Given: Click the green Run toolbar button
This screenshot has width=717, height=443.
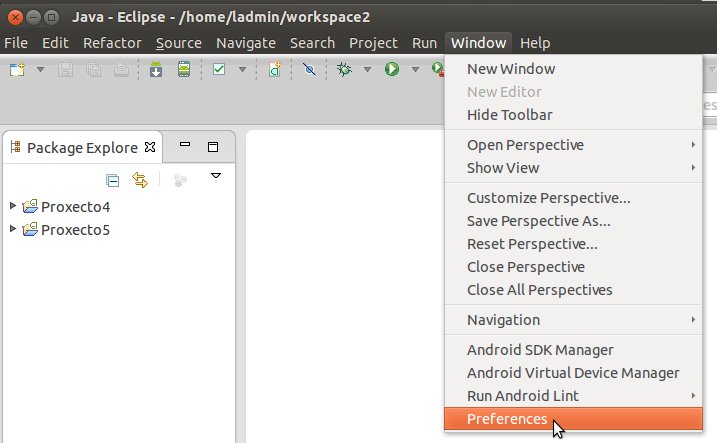Looking at the screenshot, I should pos(392,69).
